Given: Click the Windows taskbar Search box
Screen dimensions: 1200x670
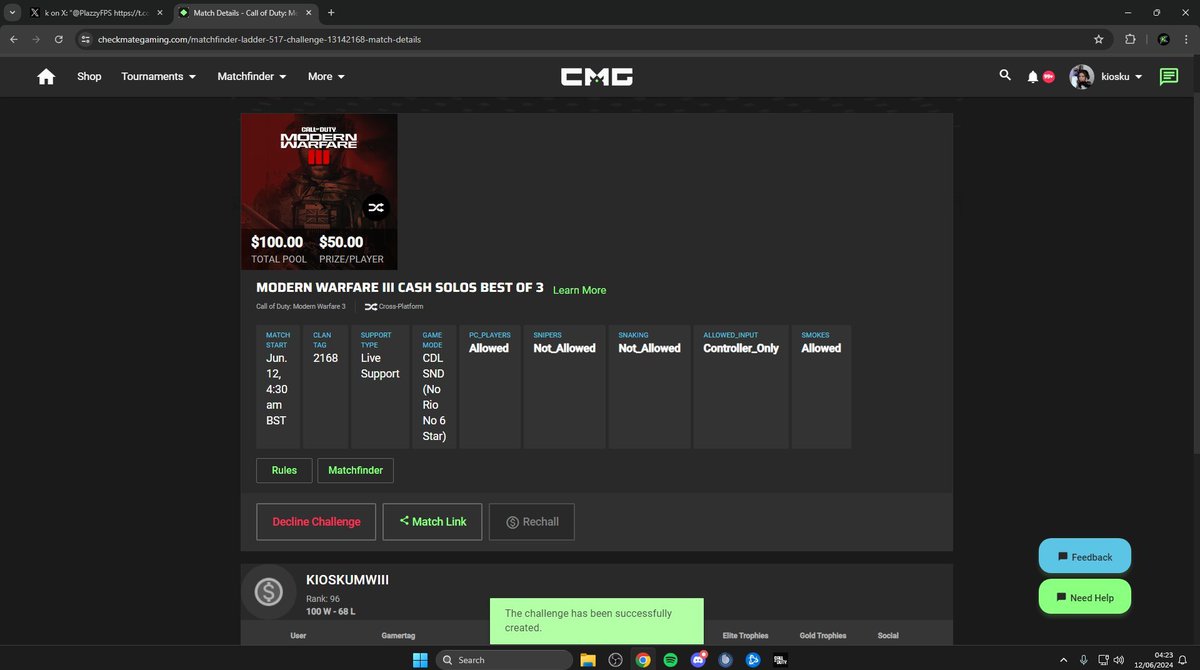Looking at the screenshot, I should tap(504, 659).
